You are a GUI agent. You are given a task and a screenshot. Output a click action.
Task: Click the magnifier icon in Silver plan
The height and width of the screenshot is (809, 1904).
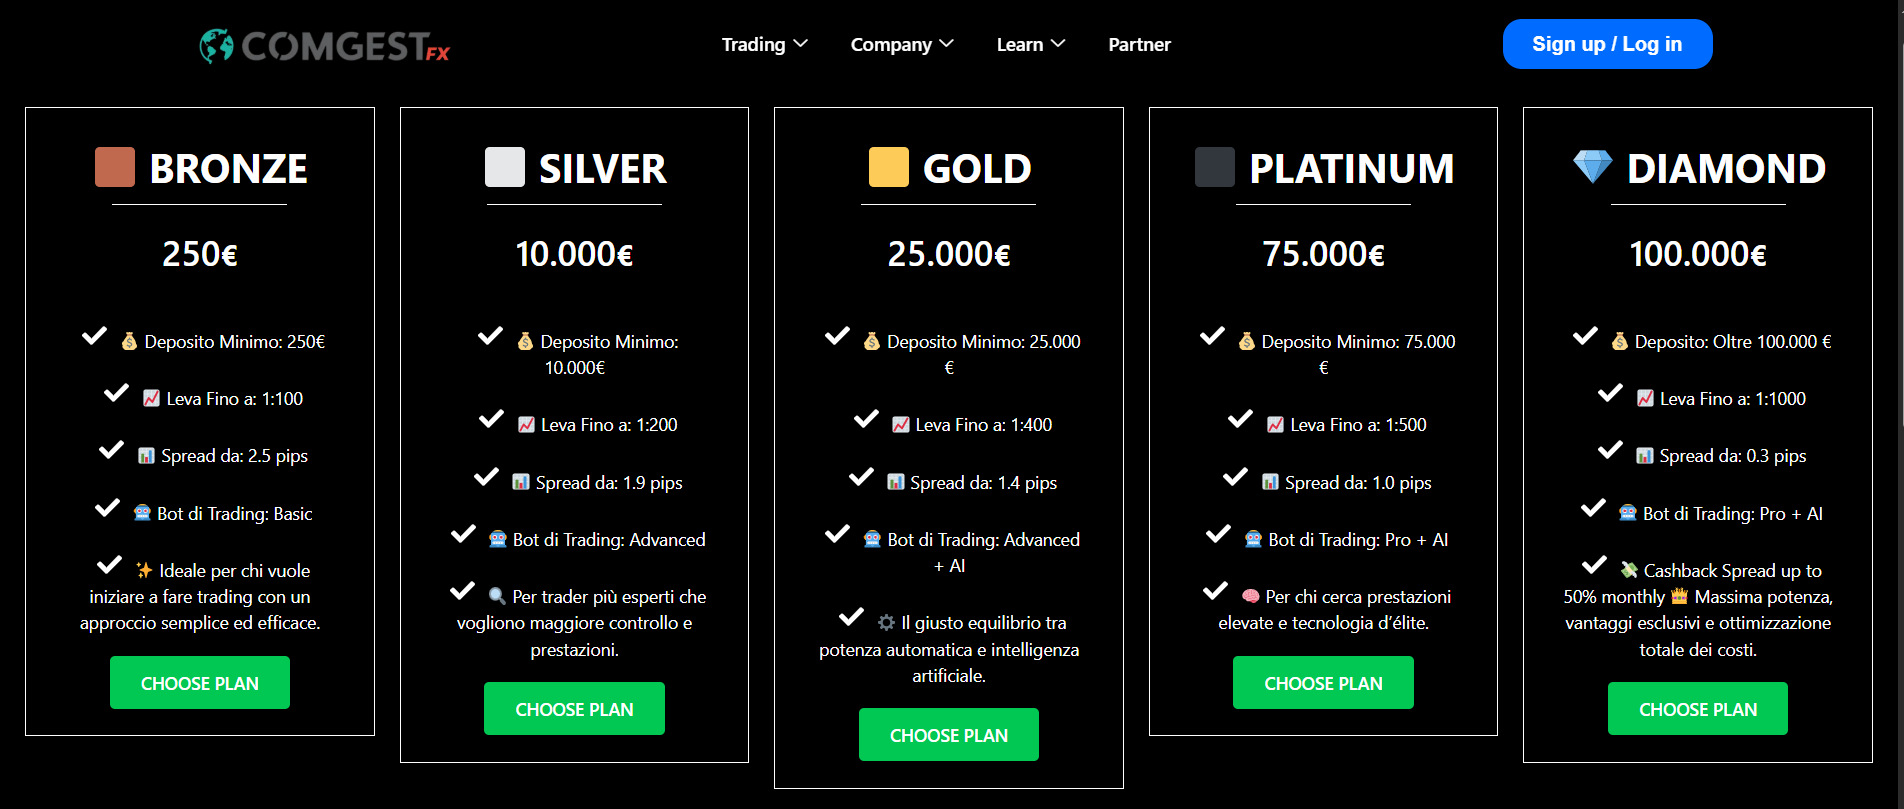click(497, 597)
